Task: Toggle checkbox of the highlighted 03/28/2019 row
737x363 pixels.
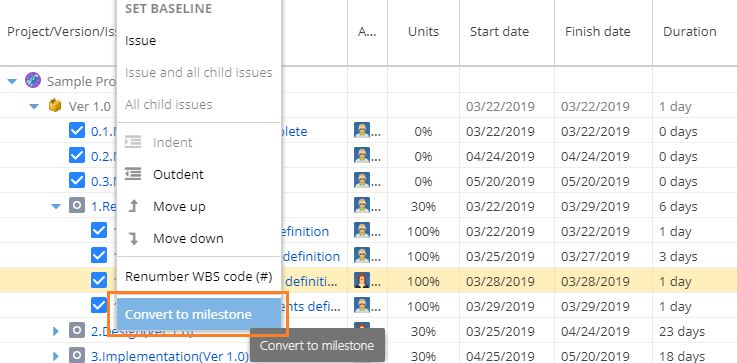Action: pos(99,281)
